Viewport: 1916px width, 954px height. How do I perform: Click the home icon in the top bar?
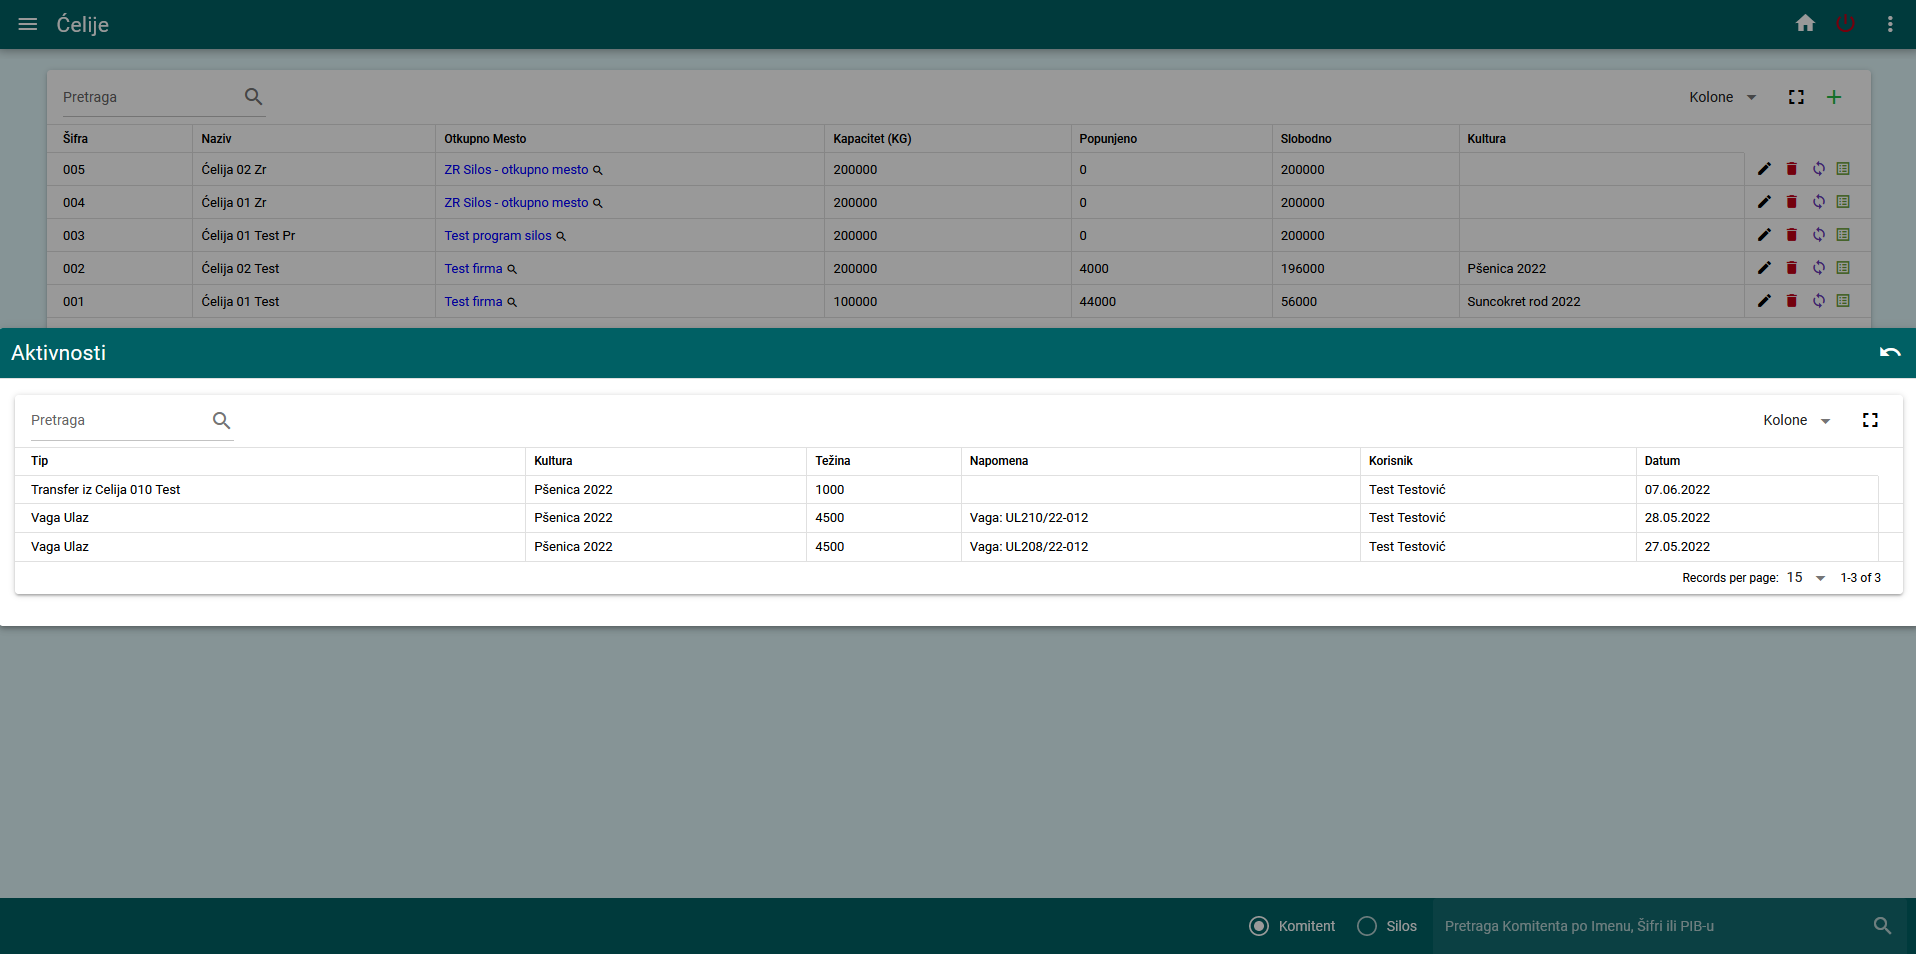point(1806,23)
